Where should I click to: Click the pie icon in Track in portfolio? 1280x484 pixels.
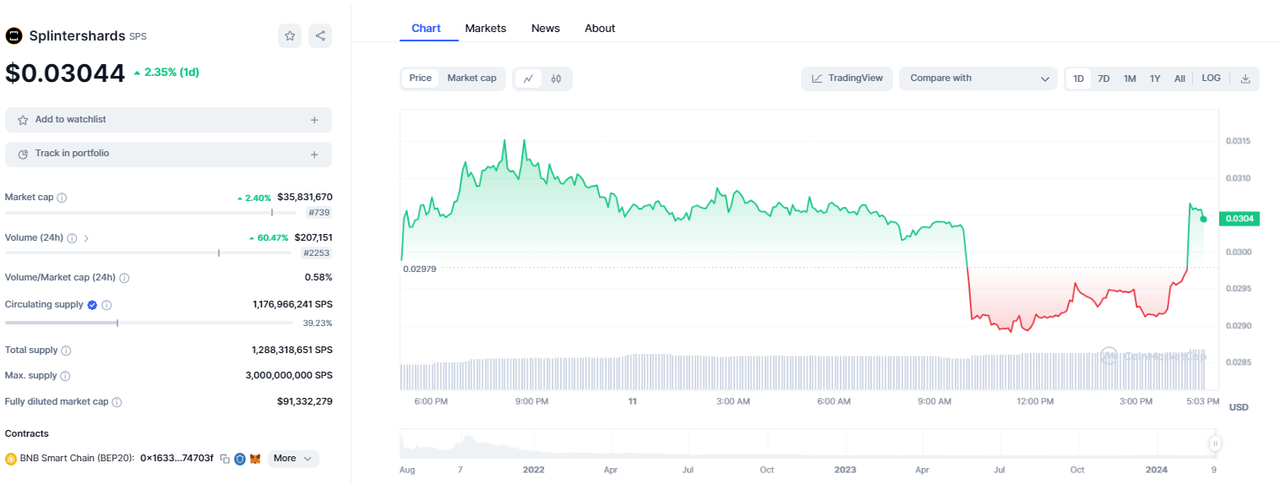[23, 154]
